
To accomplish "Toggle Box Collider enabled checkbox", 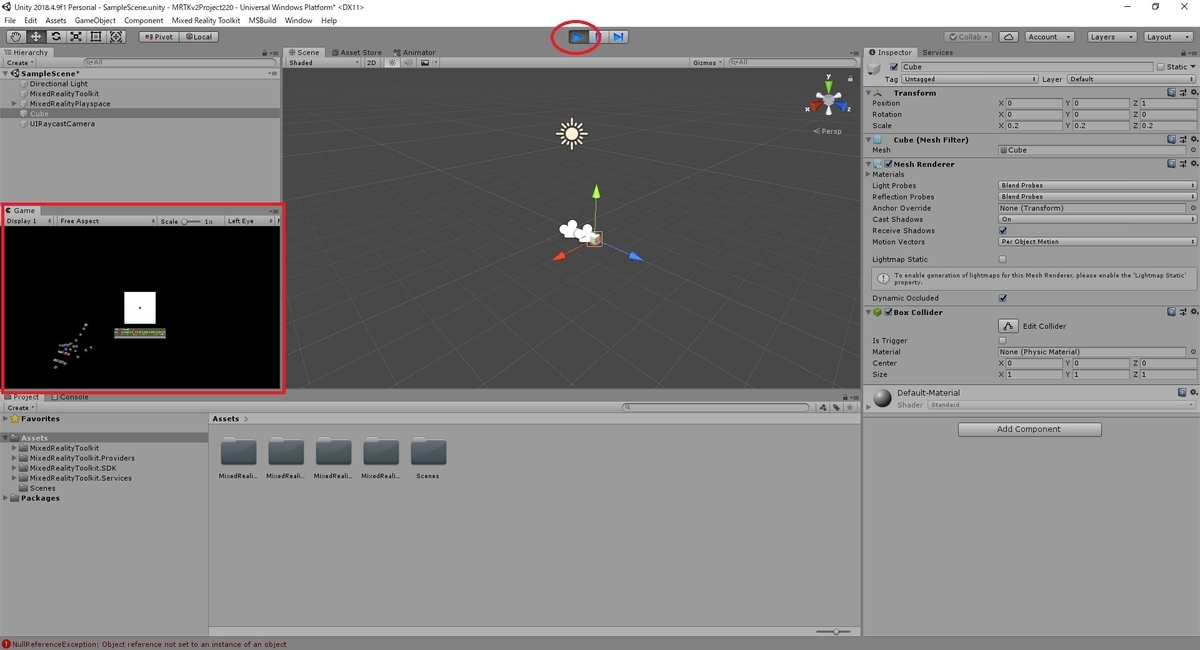I will coord(888,313).
